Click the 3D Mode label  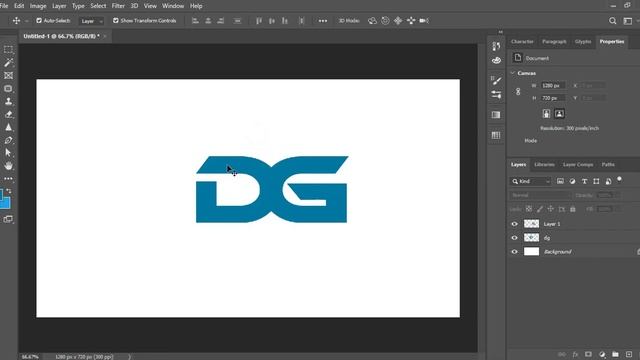coord(349,21)
